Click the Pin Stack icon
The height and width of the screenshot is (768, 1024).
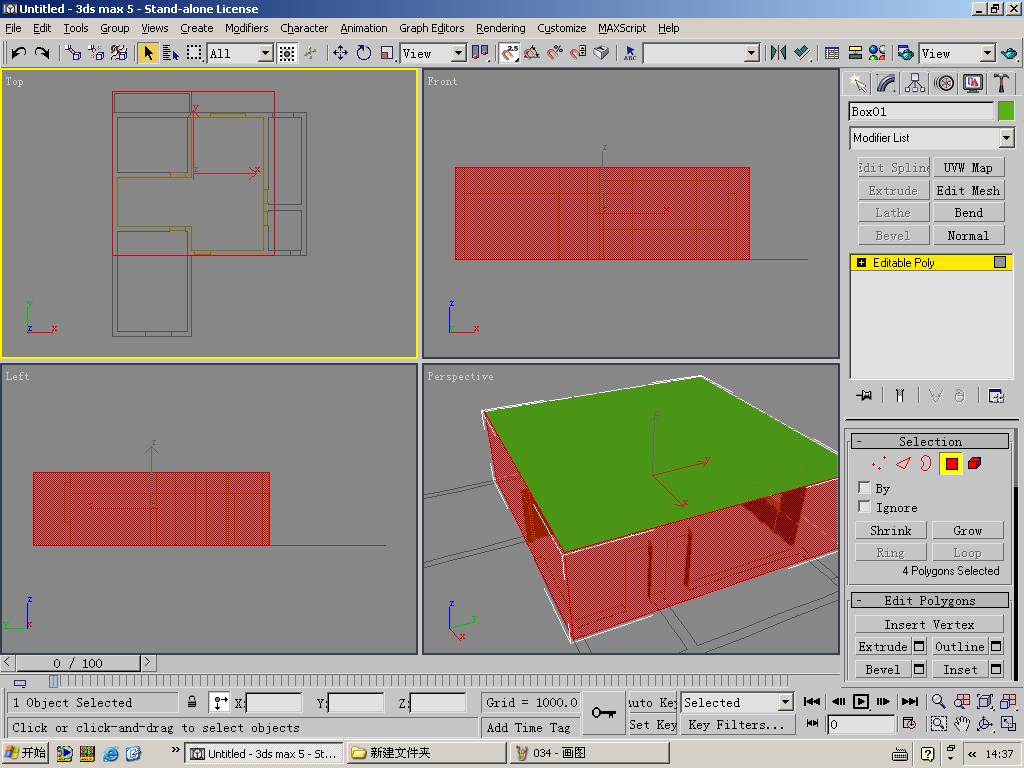coord(865,395)
